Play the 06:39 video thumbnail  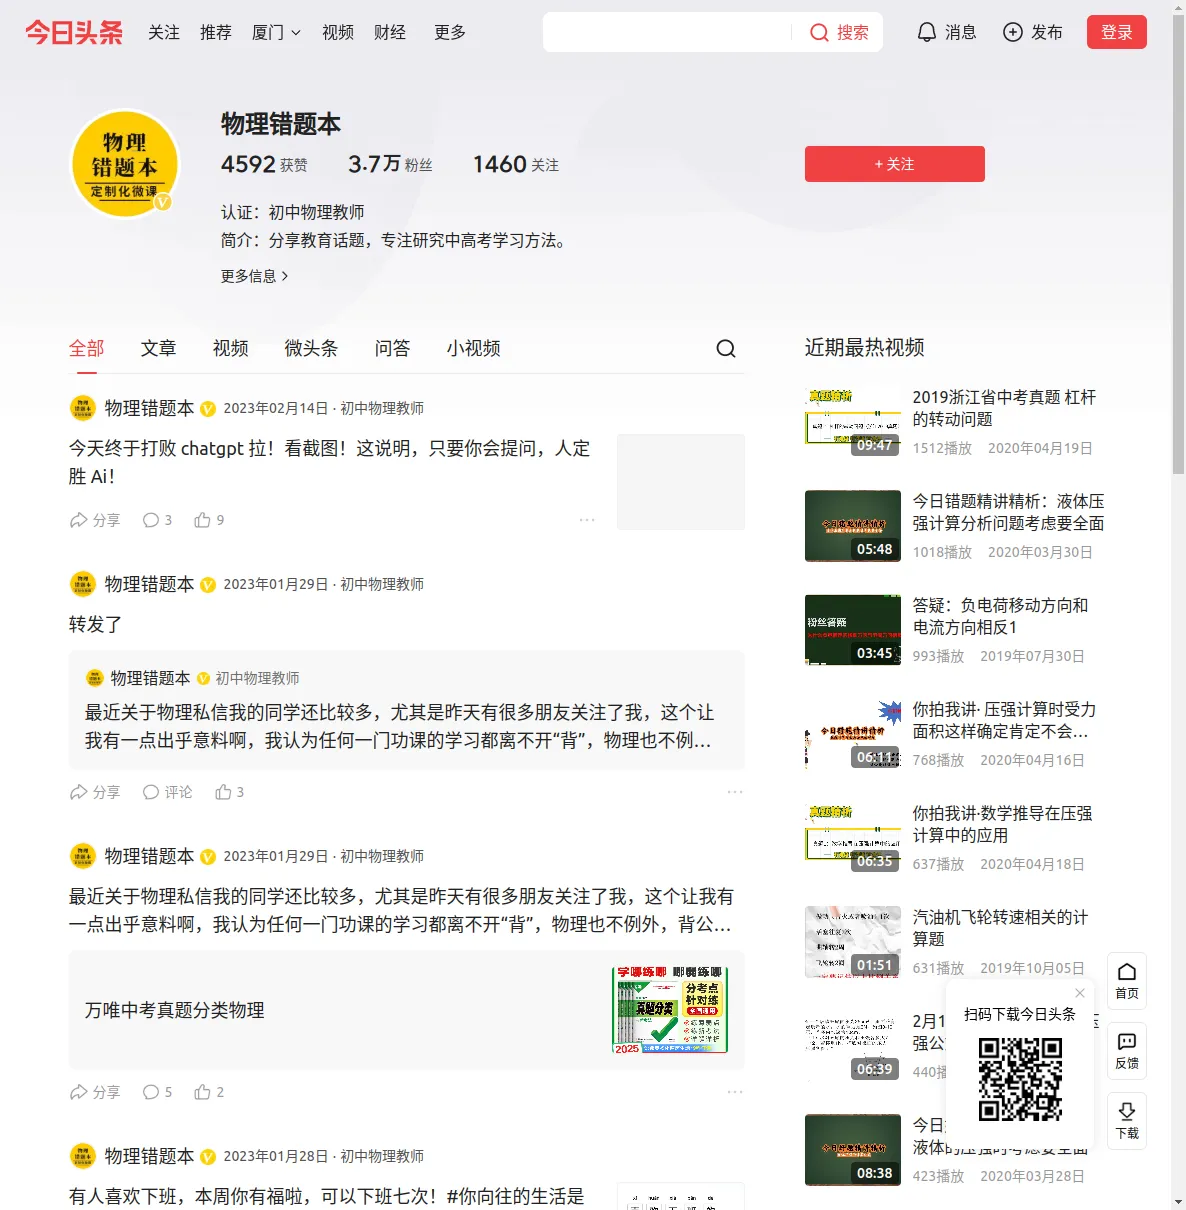pos(853,1046)
